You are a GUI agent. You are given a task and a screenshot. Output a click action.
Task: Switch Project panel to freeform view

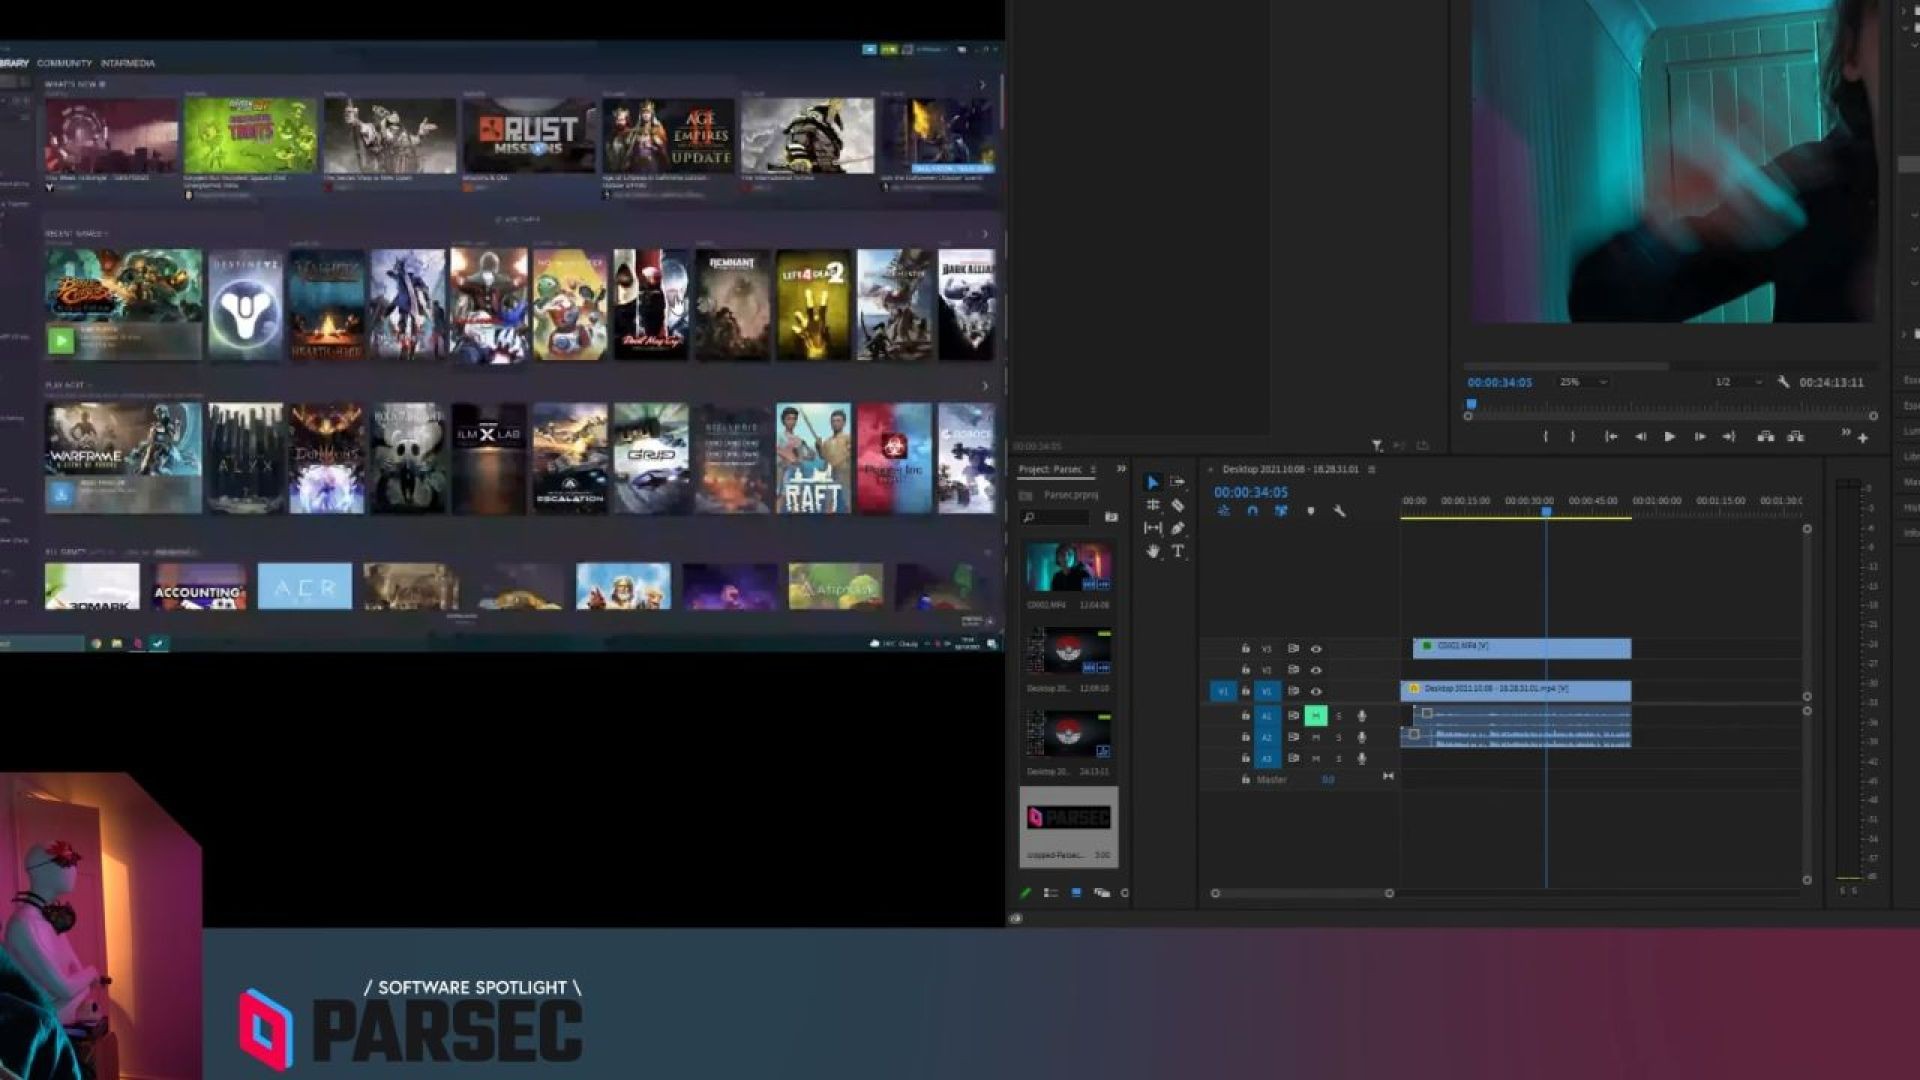point(1102,893)
